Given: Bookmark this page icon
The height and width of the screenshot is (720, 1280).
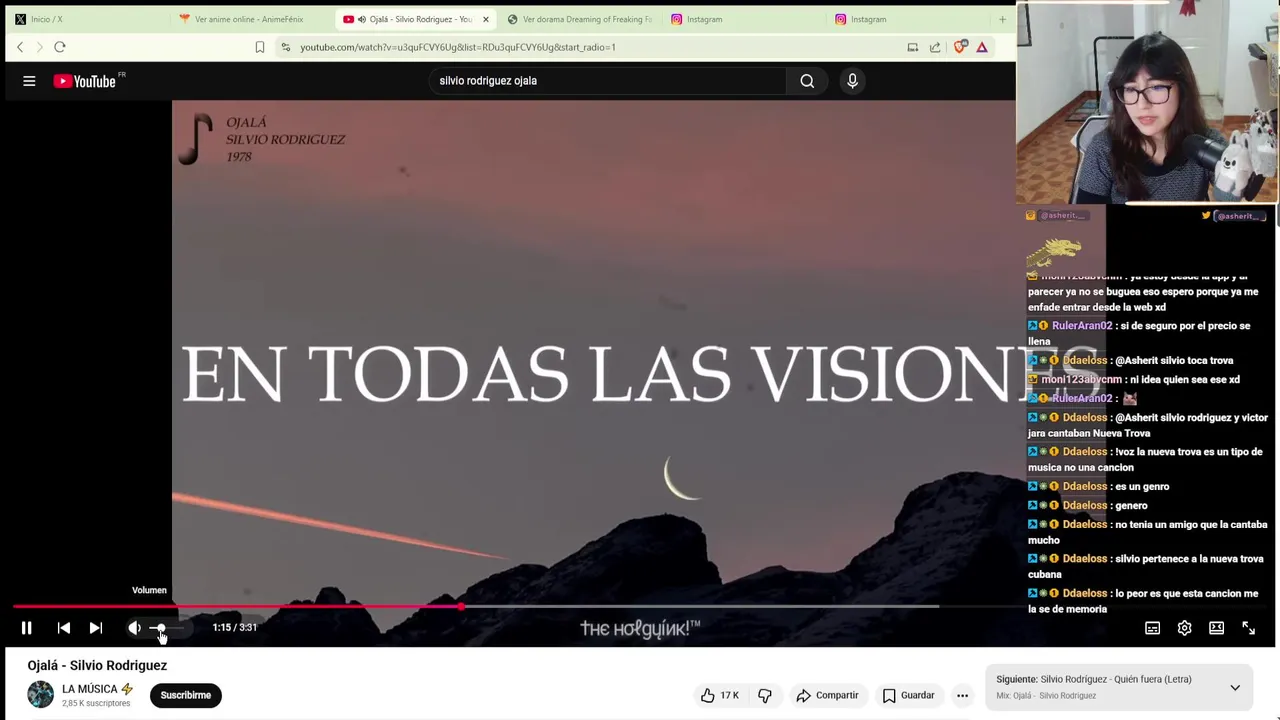Looking at the screenshot, I should (260, 47).
